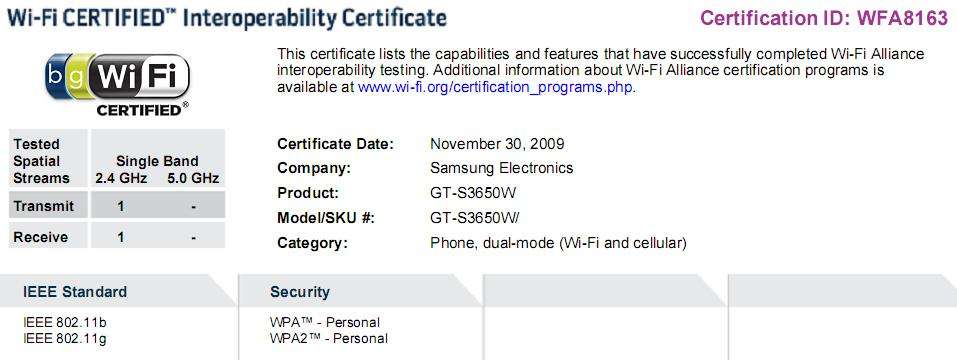This screenshot has height=360, width=957.
Task: Click the IEEE 802.11b entry
Action: click(64, 322)
